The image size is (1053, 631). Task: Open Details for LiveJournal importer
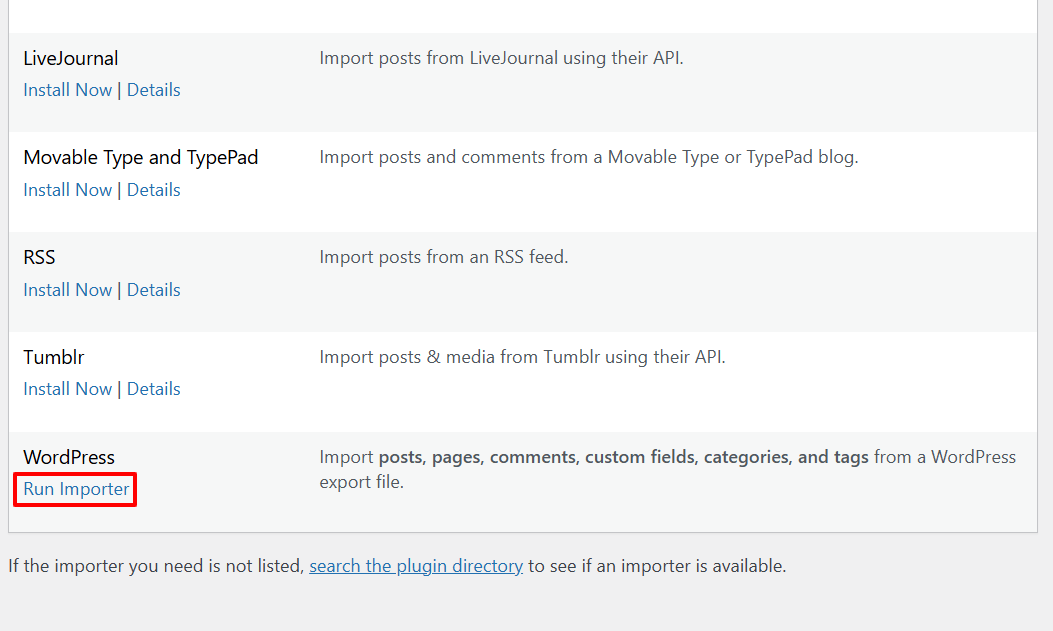153,90
